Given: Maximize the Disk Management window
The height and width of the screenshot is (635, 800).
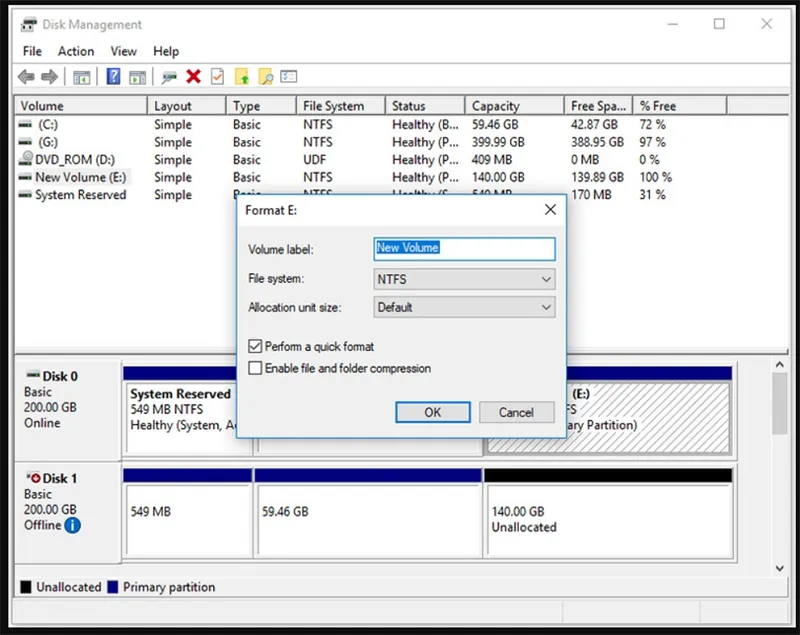Looking at the screenshot, I should [x=719, y=24].
